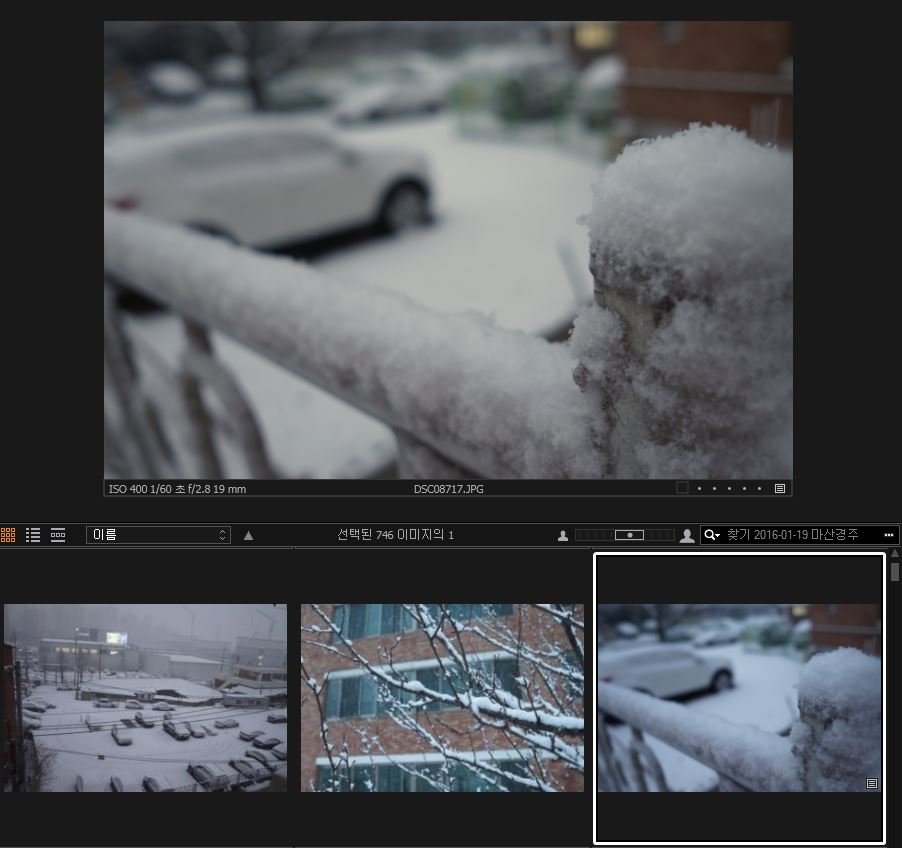Screen dimensions: 902x848
Task: Click the large thumbnail size icon
Action: [687, 536]
